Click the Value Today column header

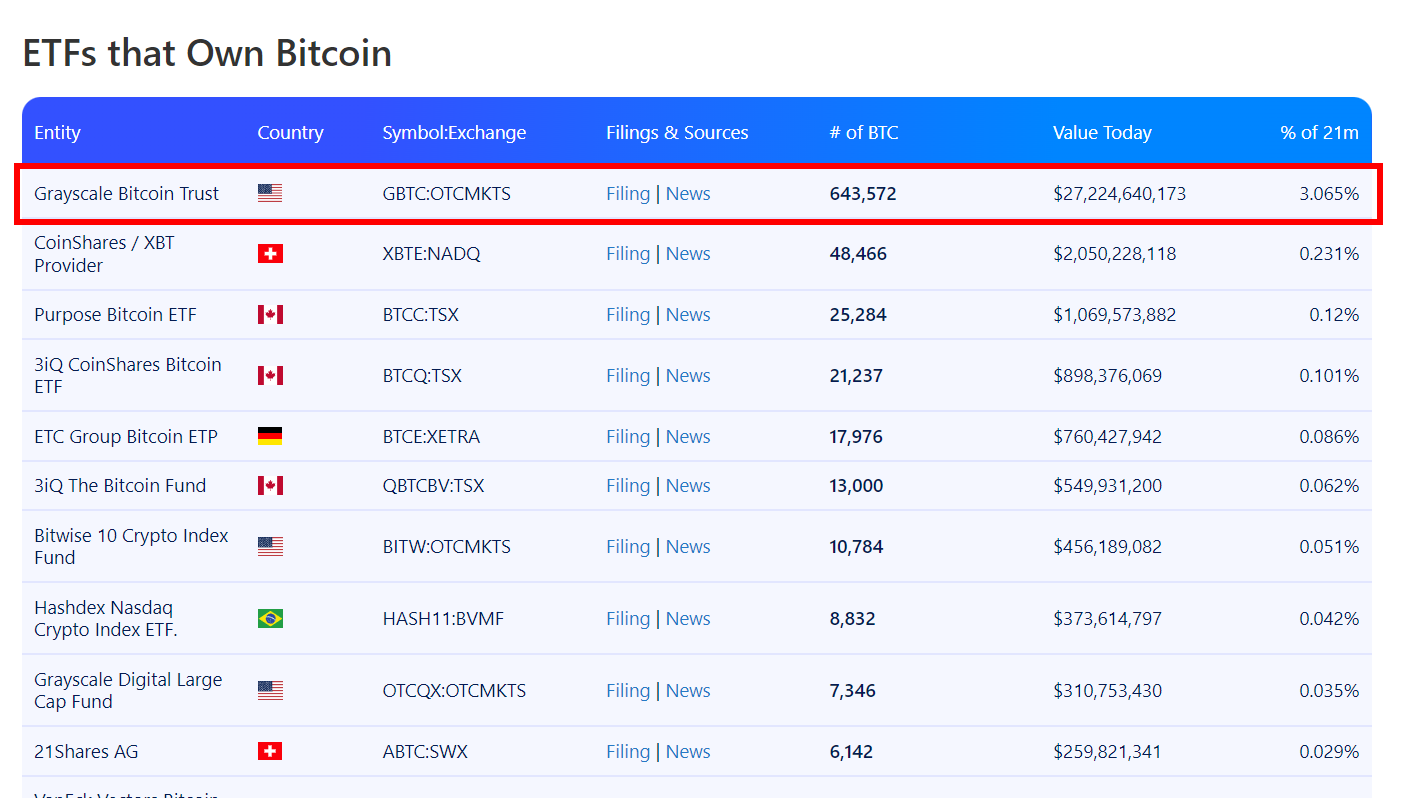(1102, 133)
